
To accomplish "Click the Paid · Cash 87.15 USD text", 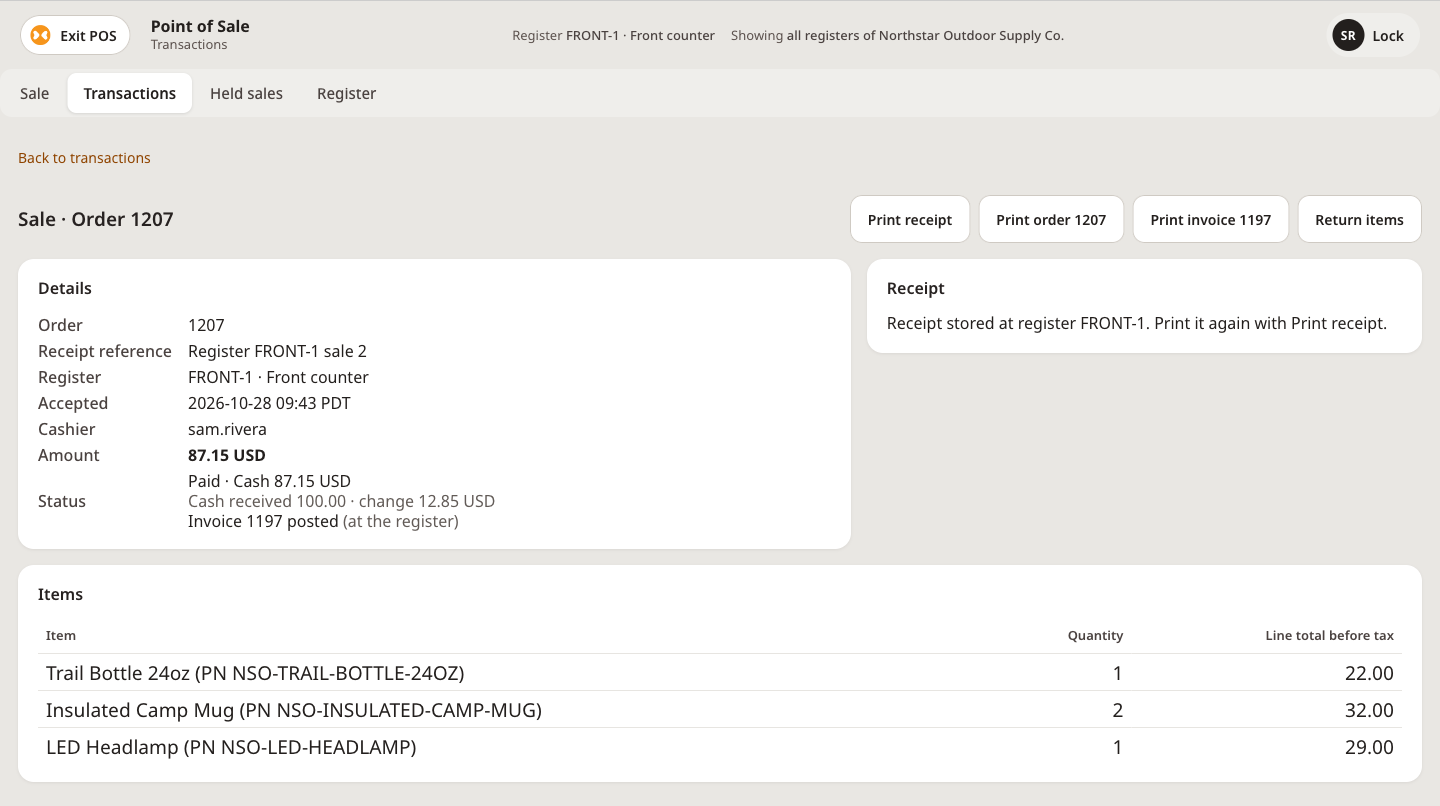I will (269, 481).
